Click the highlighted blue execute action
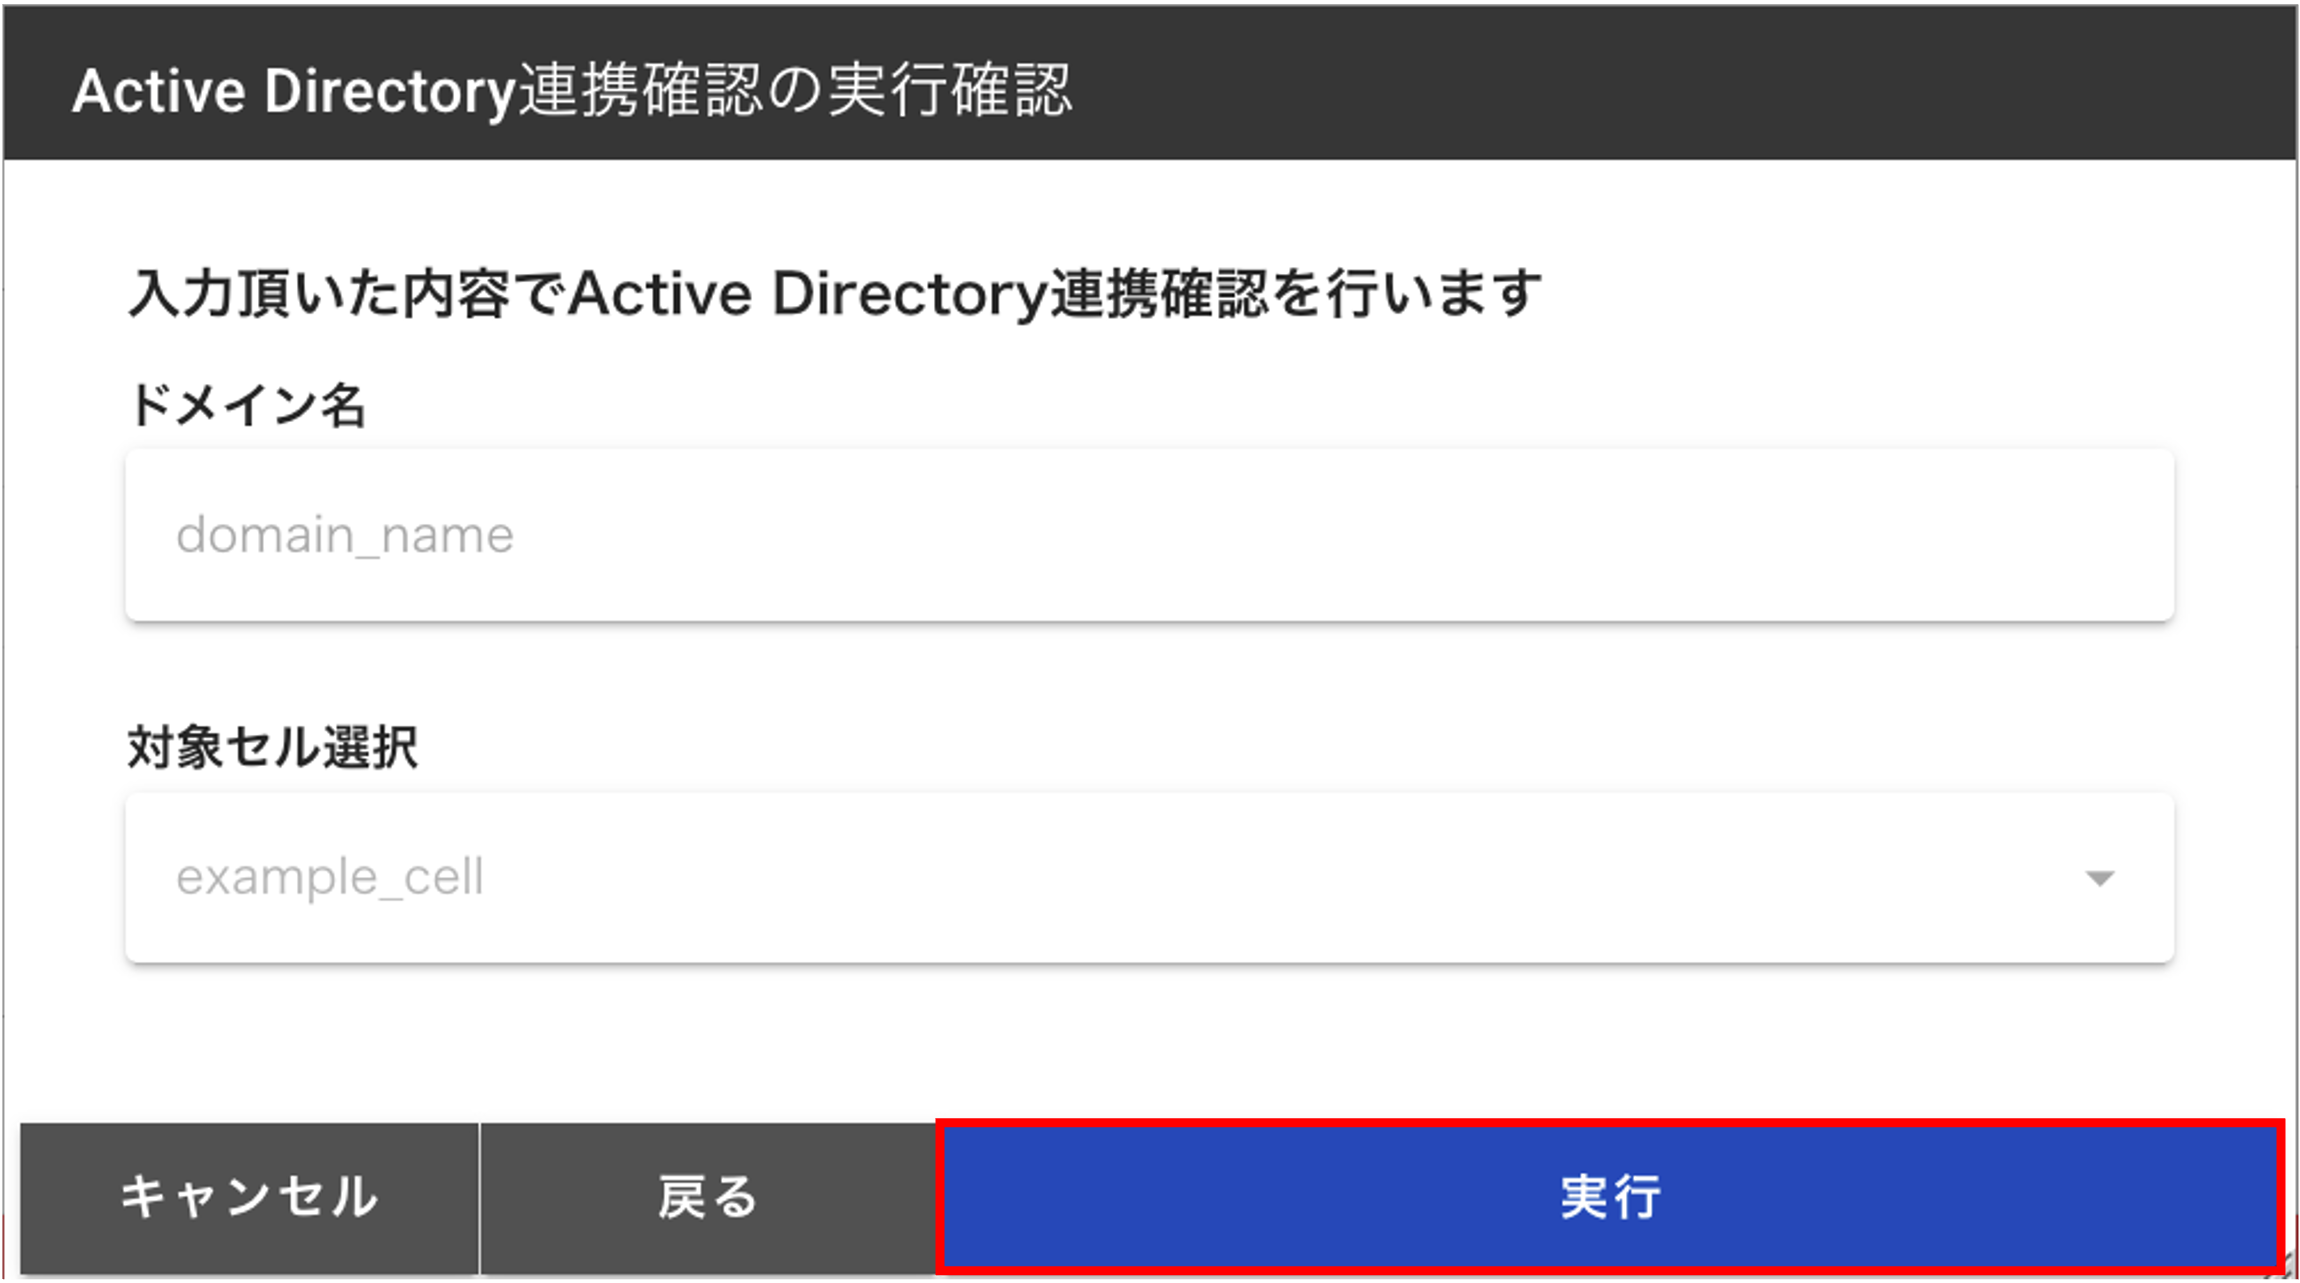 [x=1610, y=1196]
